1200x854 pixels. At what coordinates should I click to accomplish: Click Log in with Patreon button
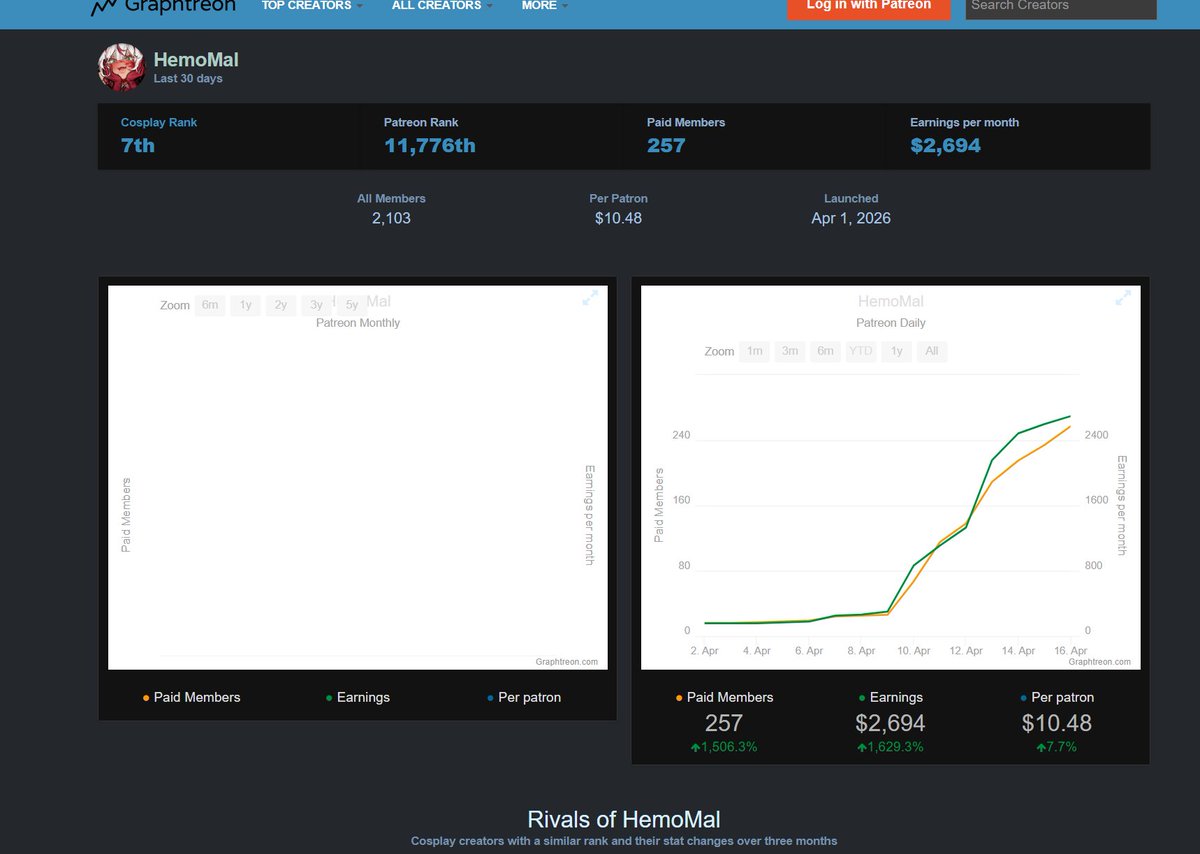868,7
